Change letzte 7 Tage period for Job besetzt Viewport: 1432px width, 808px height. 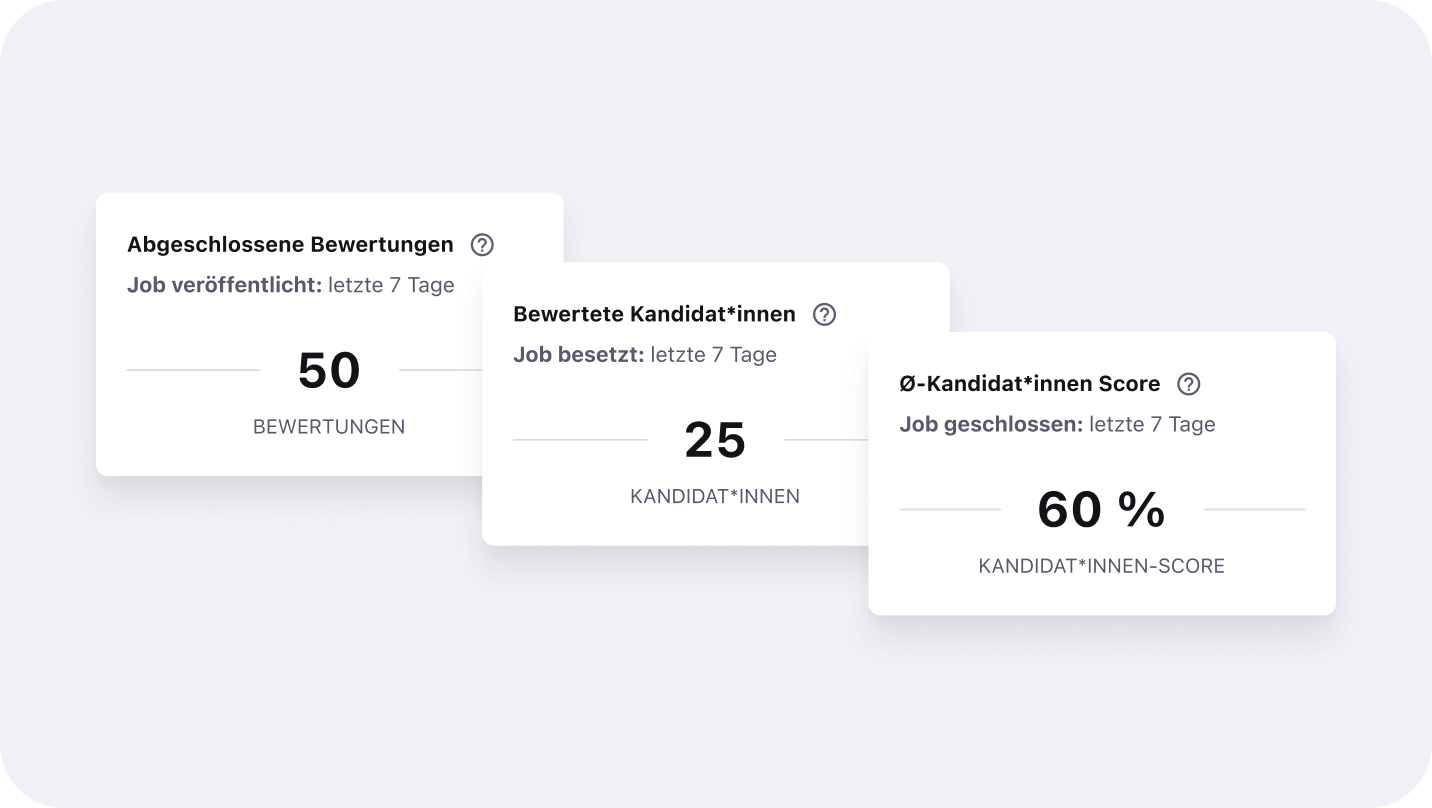click(713, 355)
